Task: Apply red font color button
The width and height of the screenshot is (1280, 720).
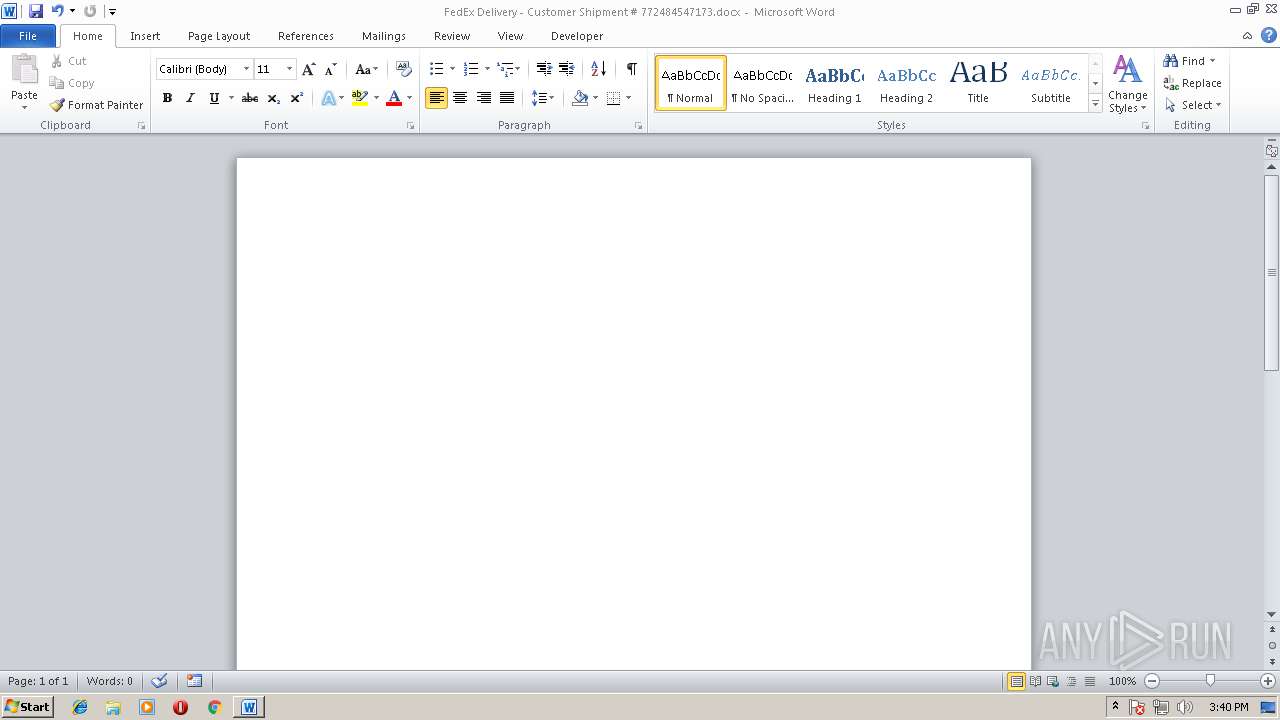Action: [x=394, y=98]
